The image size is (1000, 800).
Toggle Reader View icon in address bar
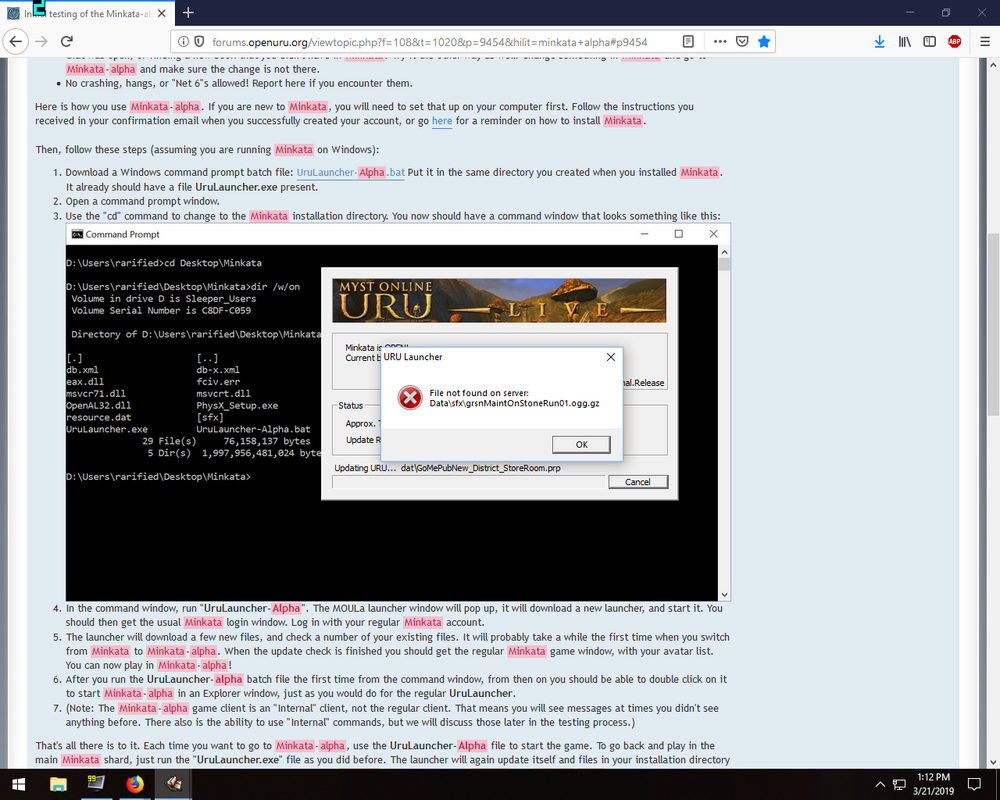click(x=688, y=41)
